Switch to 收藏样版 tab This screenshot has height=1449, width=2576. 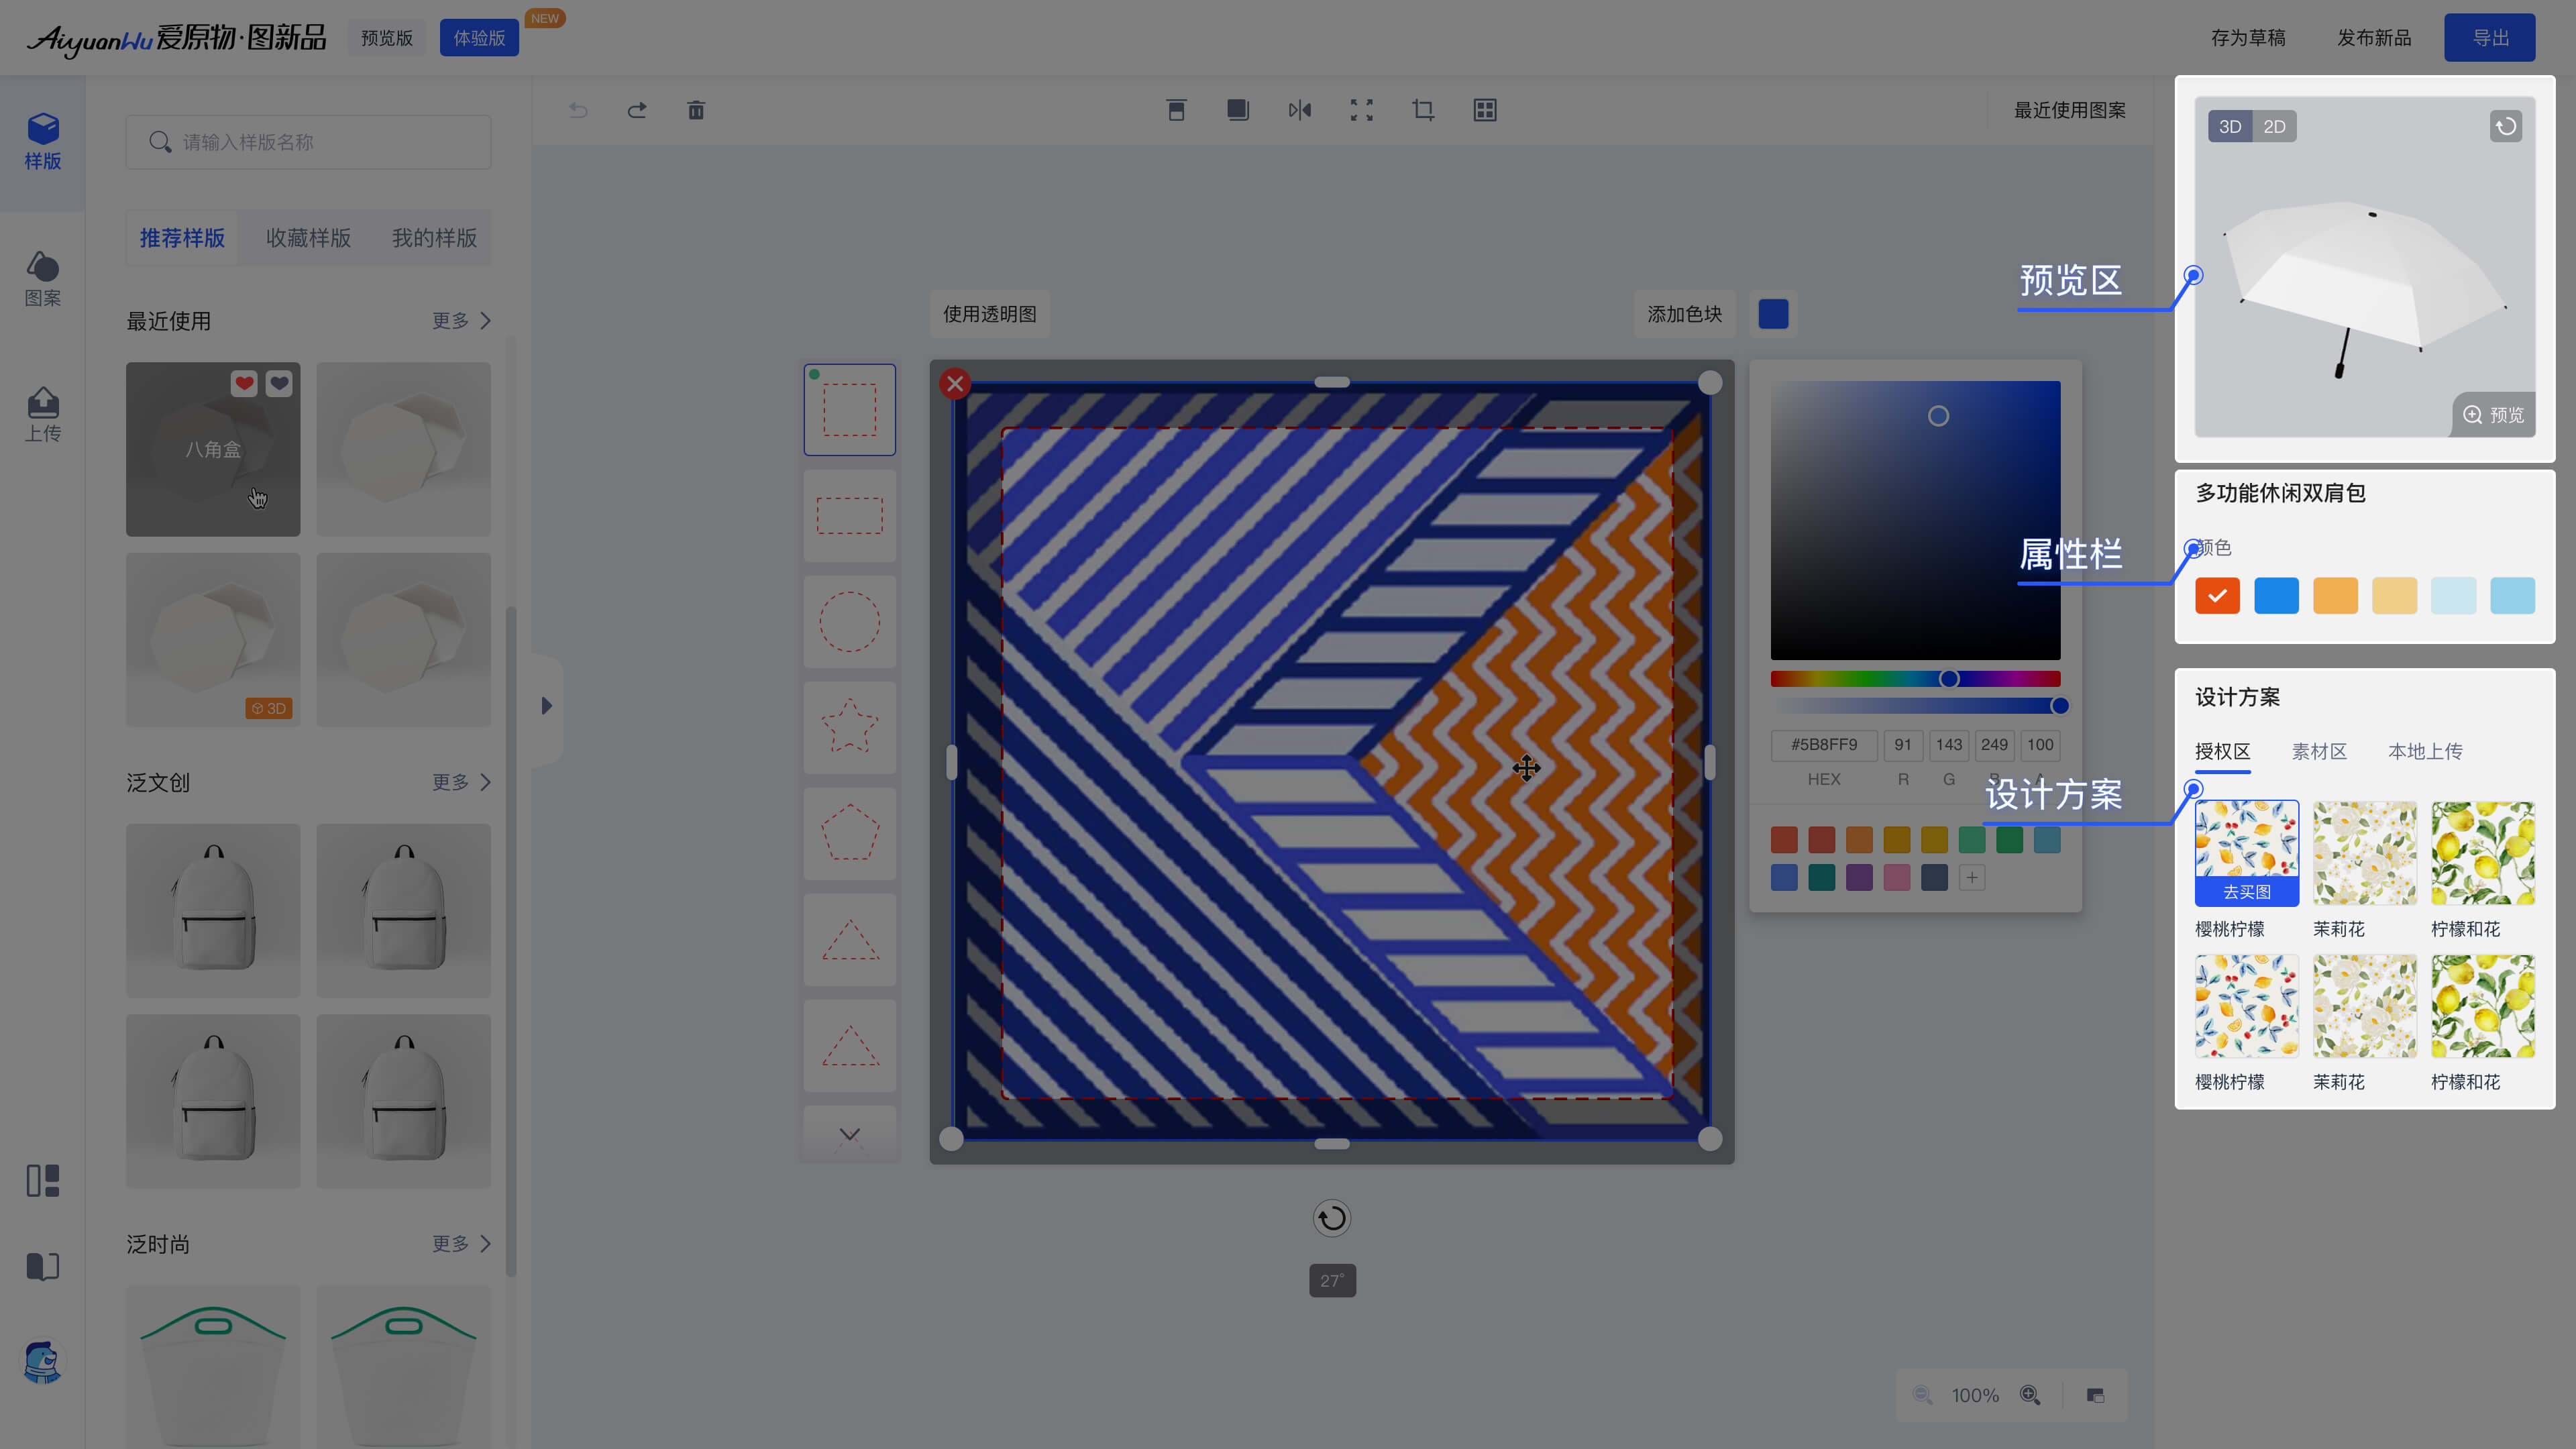click(x=308, y=238)
